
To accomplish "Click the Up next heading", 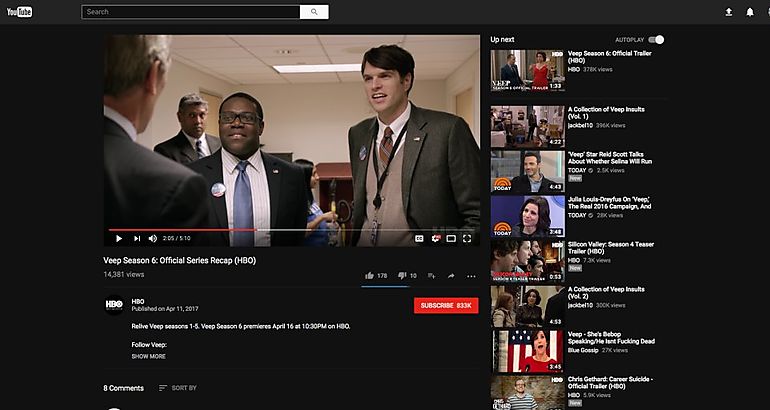I will 502,40.
